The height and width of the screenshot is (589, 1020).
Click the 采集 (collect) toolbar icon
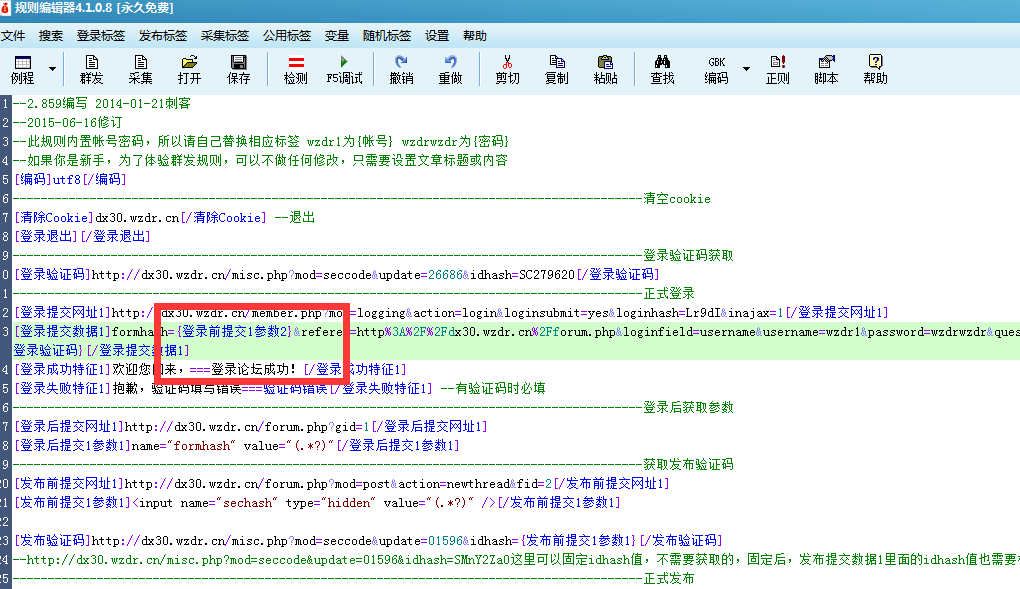[141, 69]
